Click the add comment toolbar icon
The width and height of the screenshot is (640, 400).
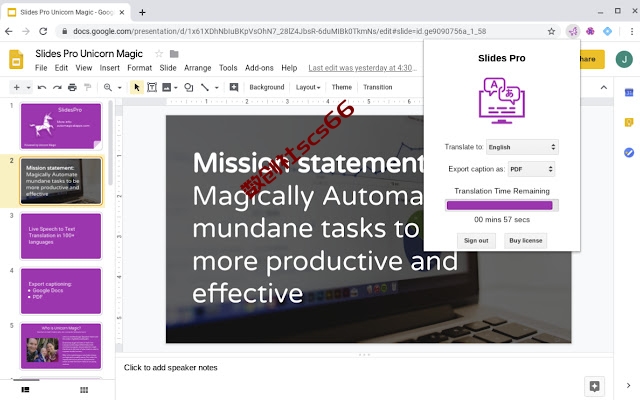[x=234, y=87]
